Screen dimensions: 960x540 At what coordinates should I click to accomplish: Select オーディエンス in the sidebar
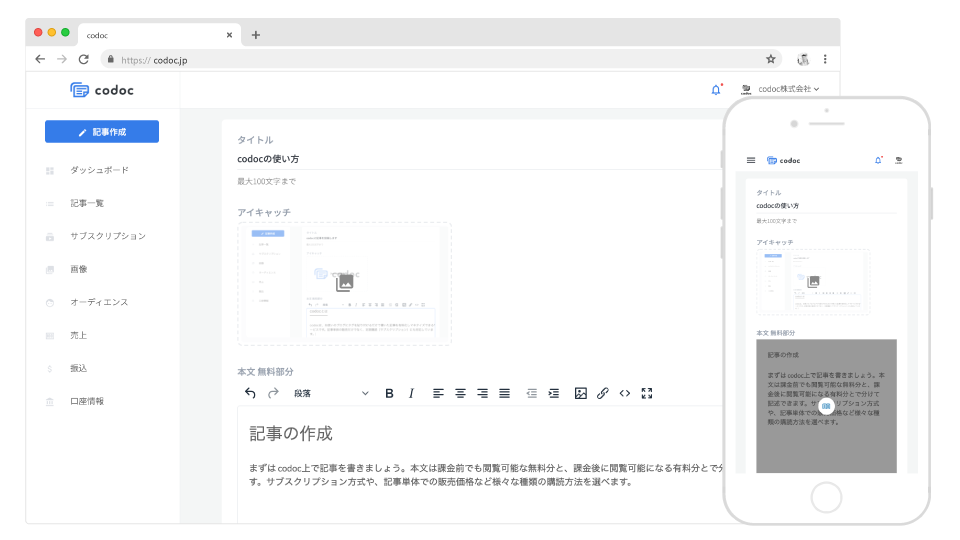(x=99, y=302)
